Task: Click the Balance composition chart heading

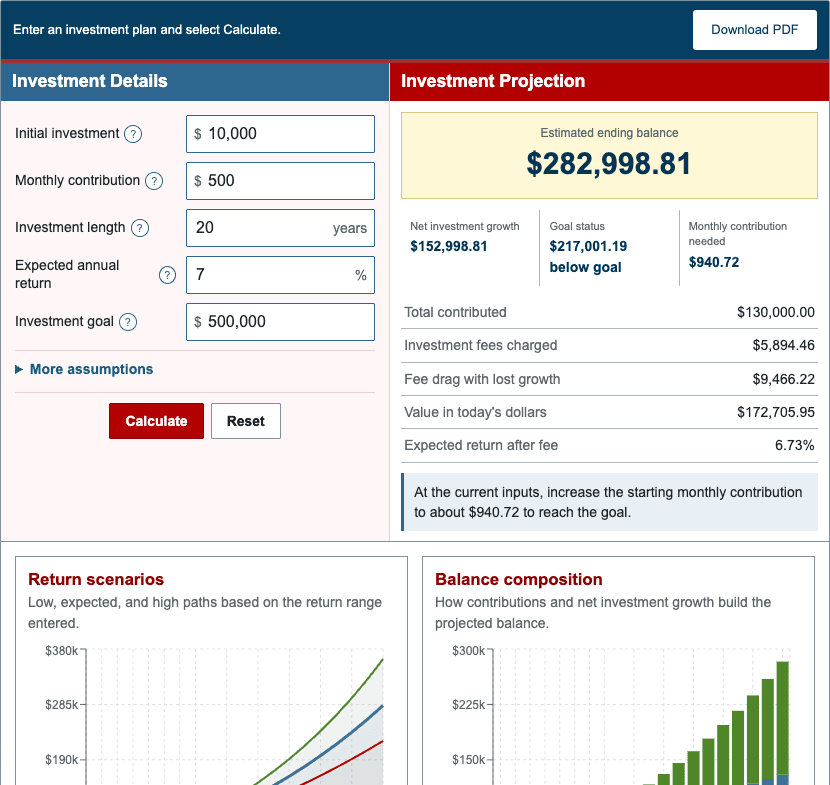Action: [x=519, y=579]
